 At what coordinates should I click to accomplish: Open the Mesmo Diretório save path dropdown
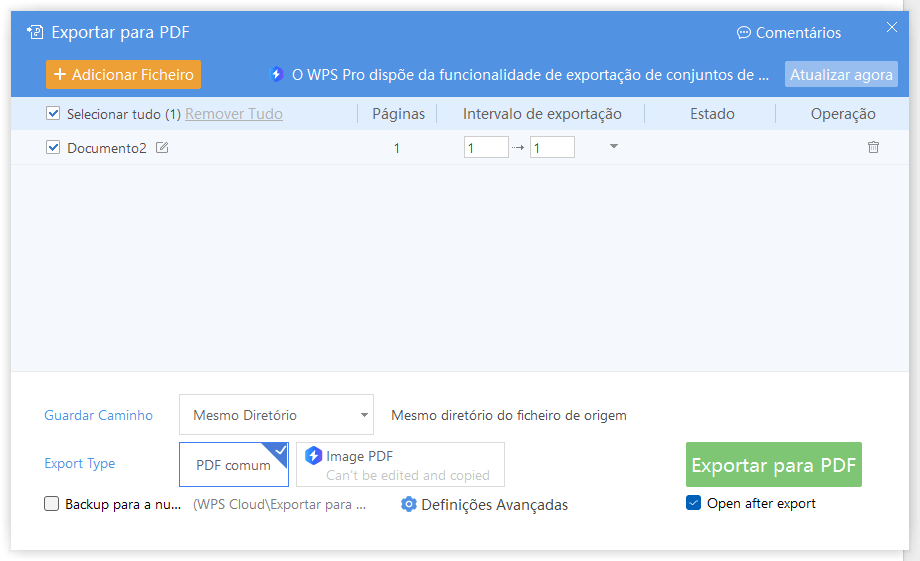click(x=276, y=414)
